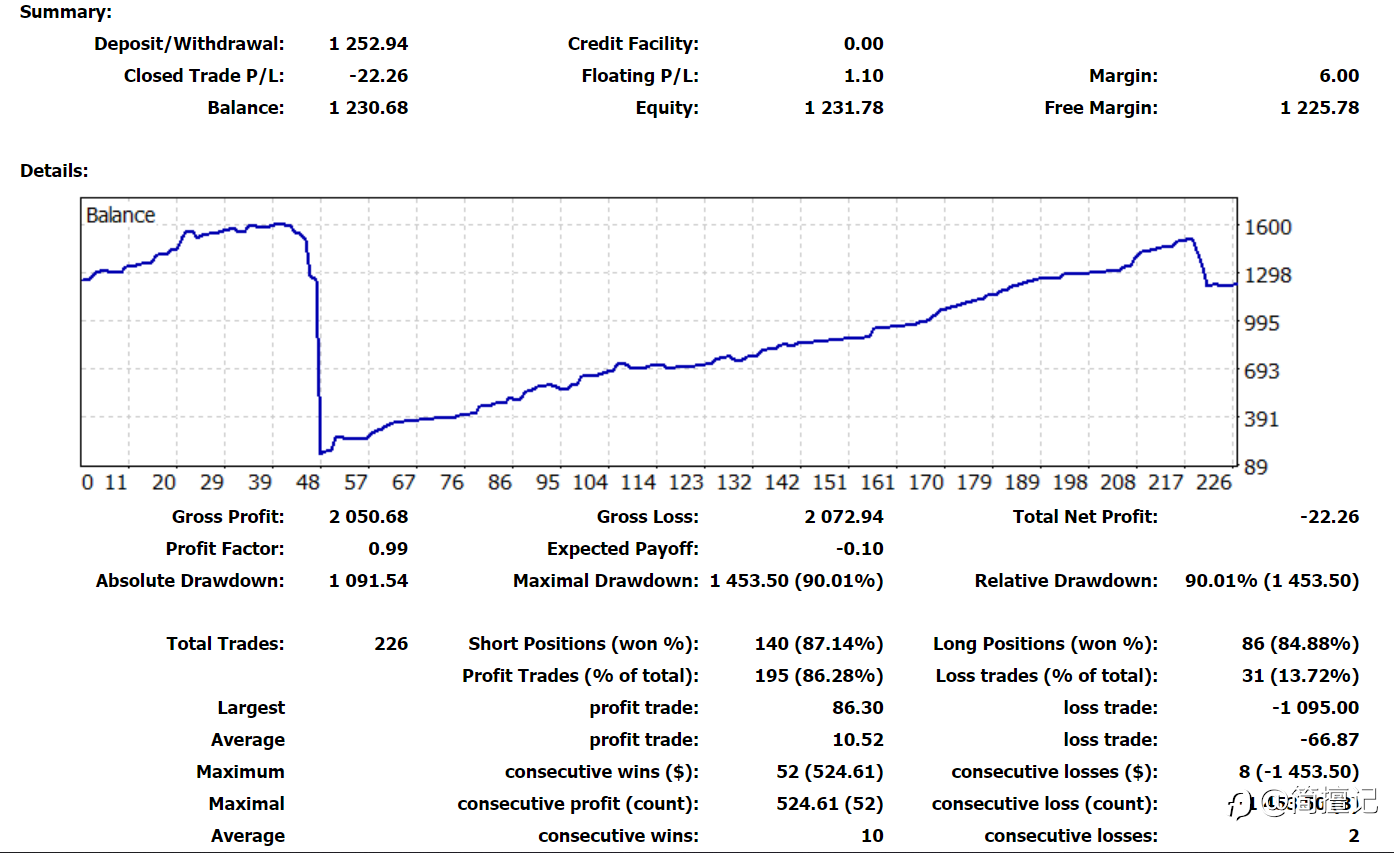Click the 89 label on chart axis
The width and height of the screenshot is (1394, 853).
[x=1256, y=467]
